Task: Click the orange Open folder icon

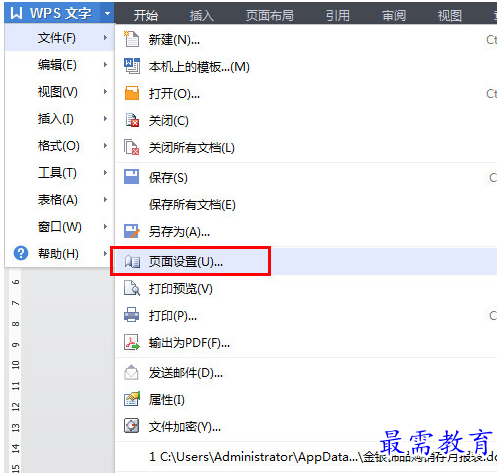Action: tap(132, 93)
